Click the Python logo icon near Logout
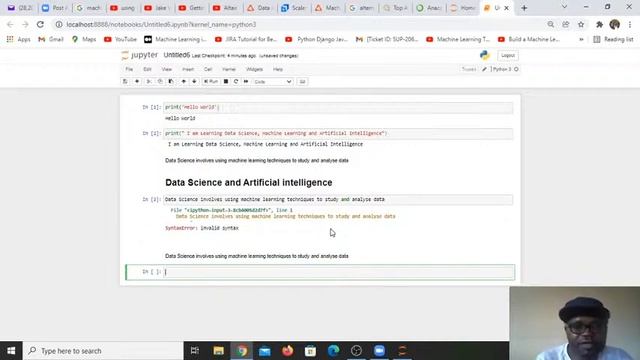Image resolution: width=640 pixels, height=360 pixels. coord(484,55)
